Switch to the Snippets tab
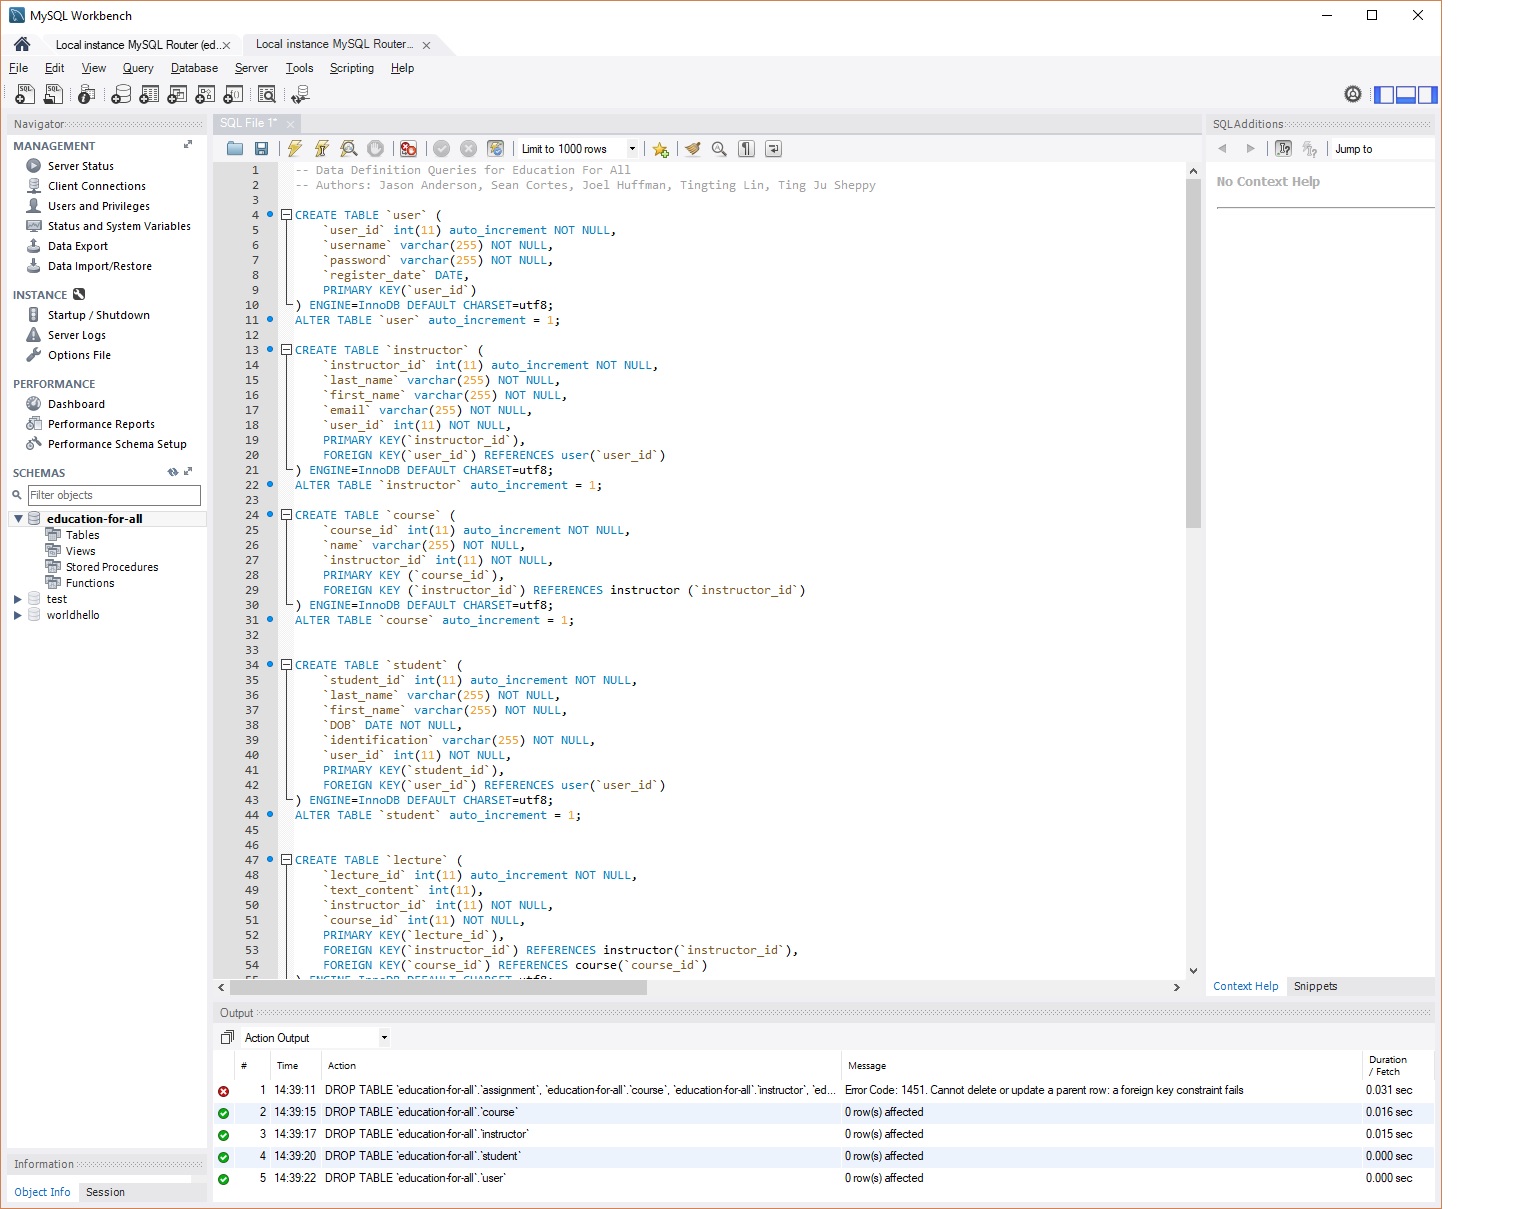Image resolution: width=1536 pixels, height=1209 pixels. (1315, 986)
